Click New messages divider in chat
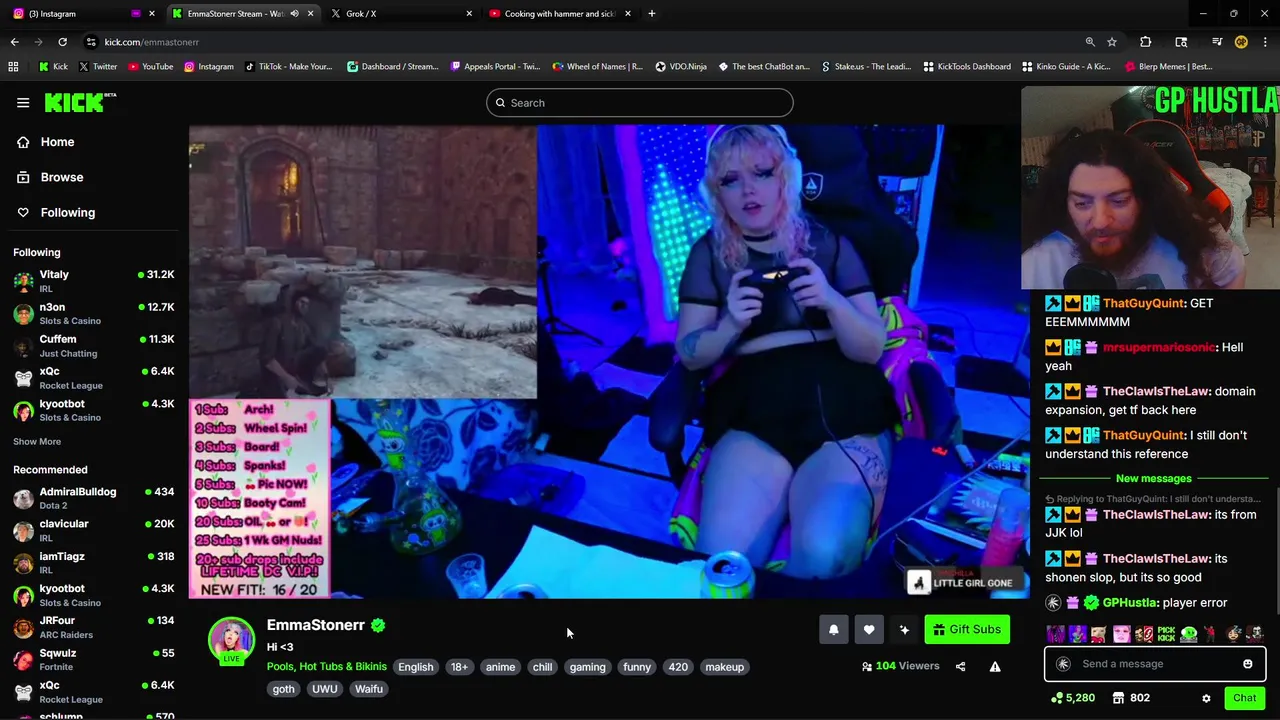Viewport: 1280px width, 720px height. pyautogui.click(x=1154, y=478)
